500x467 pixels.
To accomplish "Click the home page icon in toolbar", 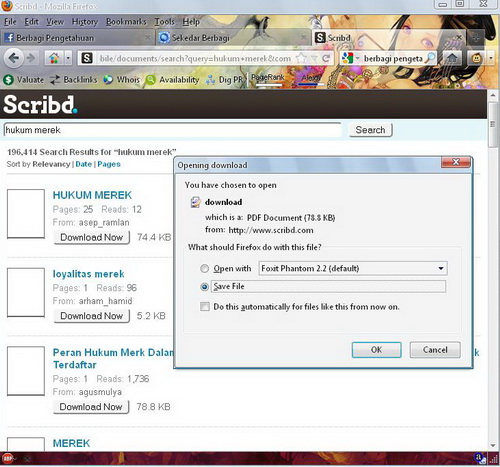I will 54,58.
